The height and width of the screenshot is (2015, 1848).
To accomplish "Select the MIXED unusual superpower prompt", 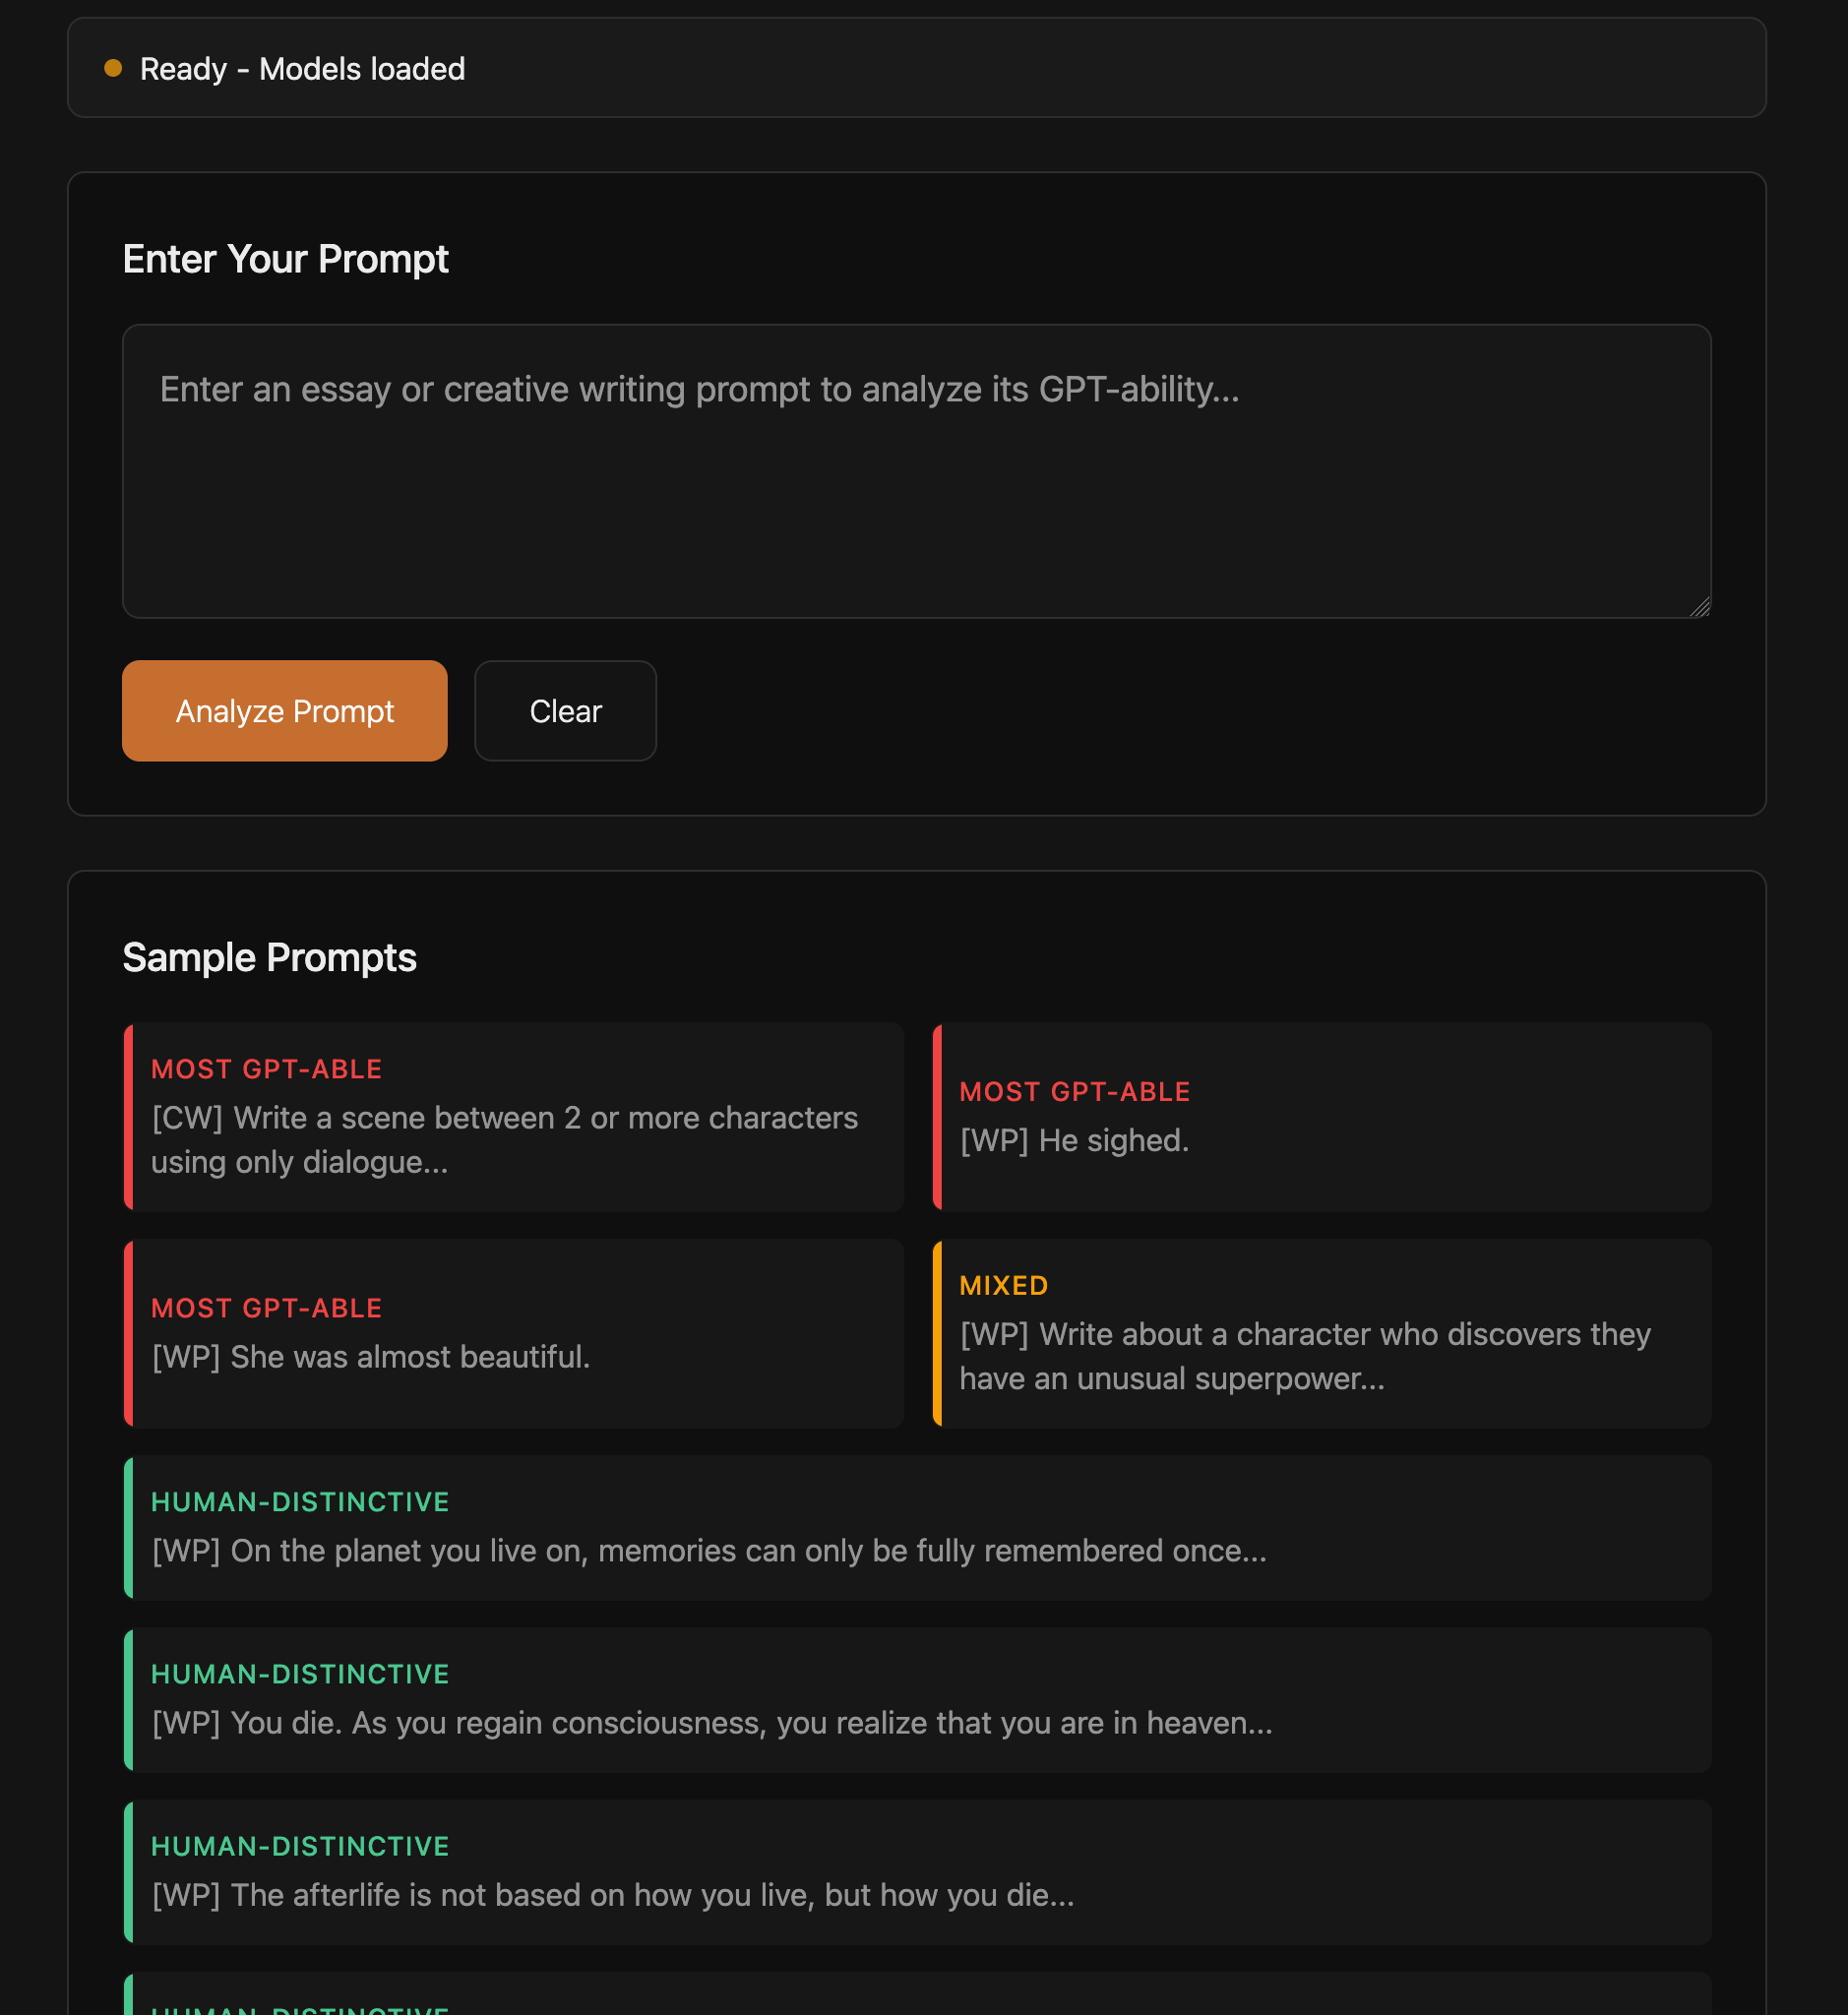I will point(1320,1333).
